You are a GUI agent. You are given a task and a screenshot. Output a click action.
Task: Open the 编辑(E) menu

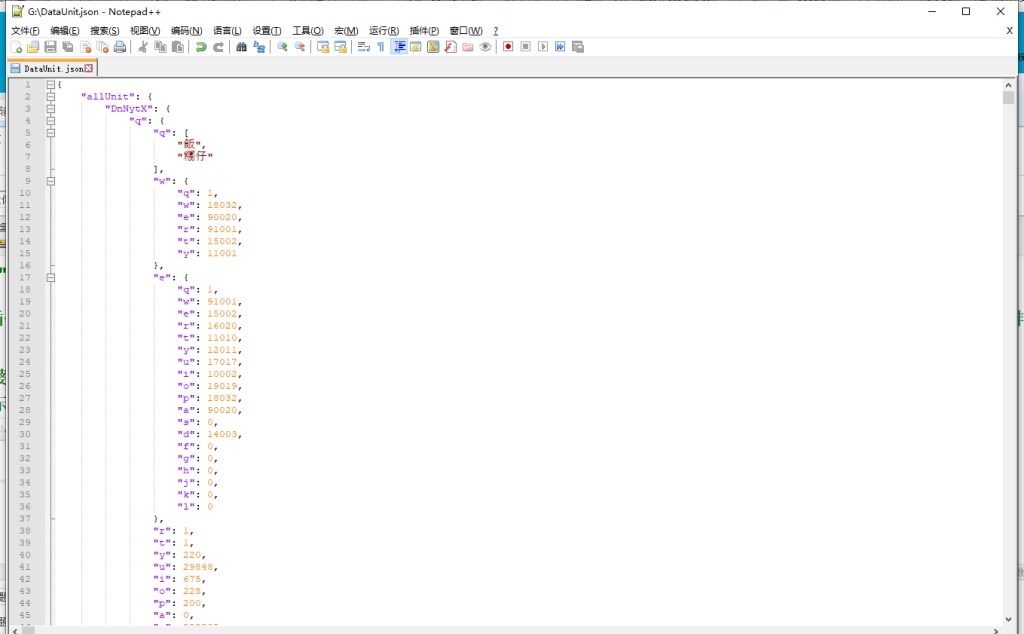click(x=65, y=31)
